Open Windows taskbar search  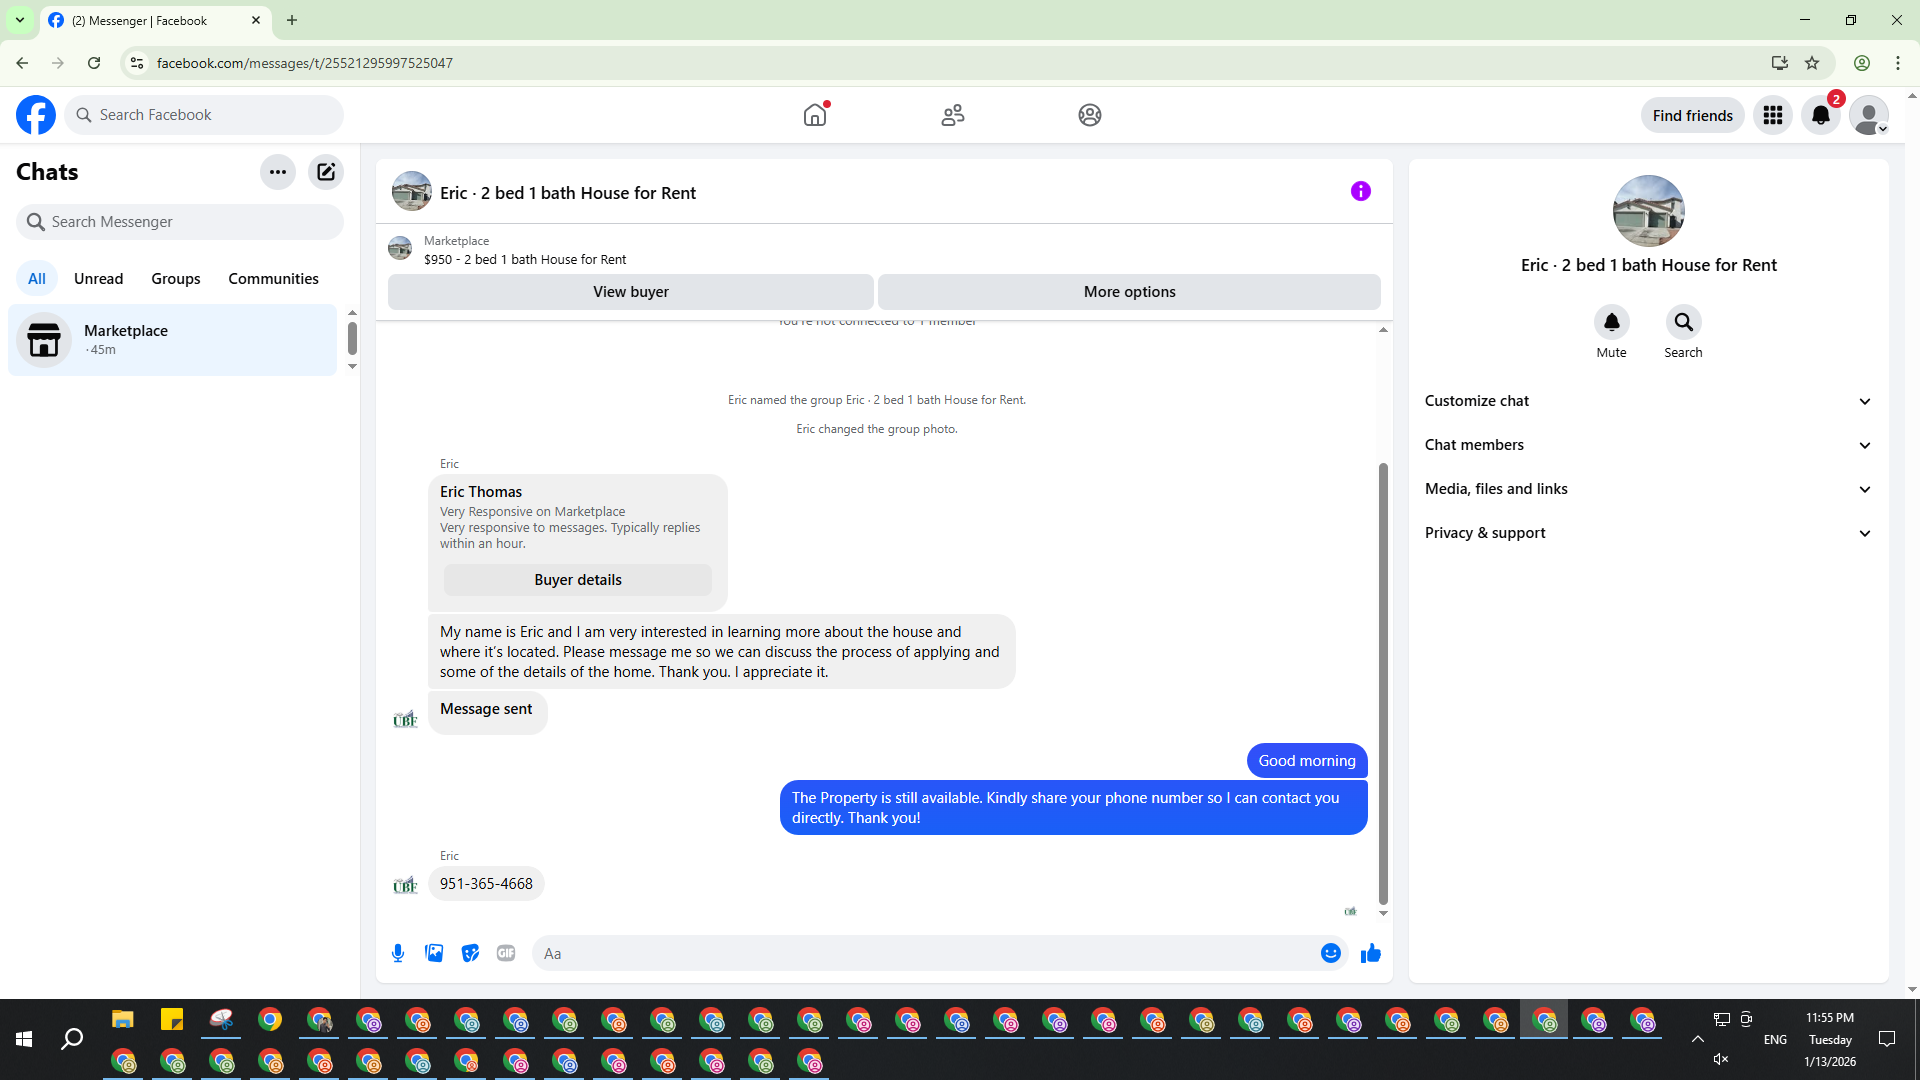72,1039
